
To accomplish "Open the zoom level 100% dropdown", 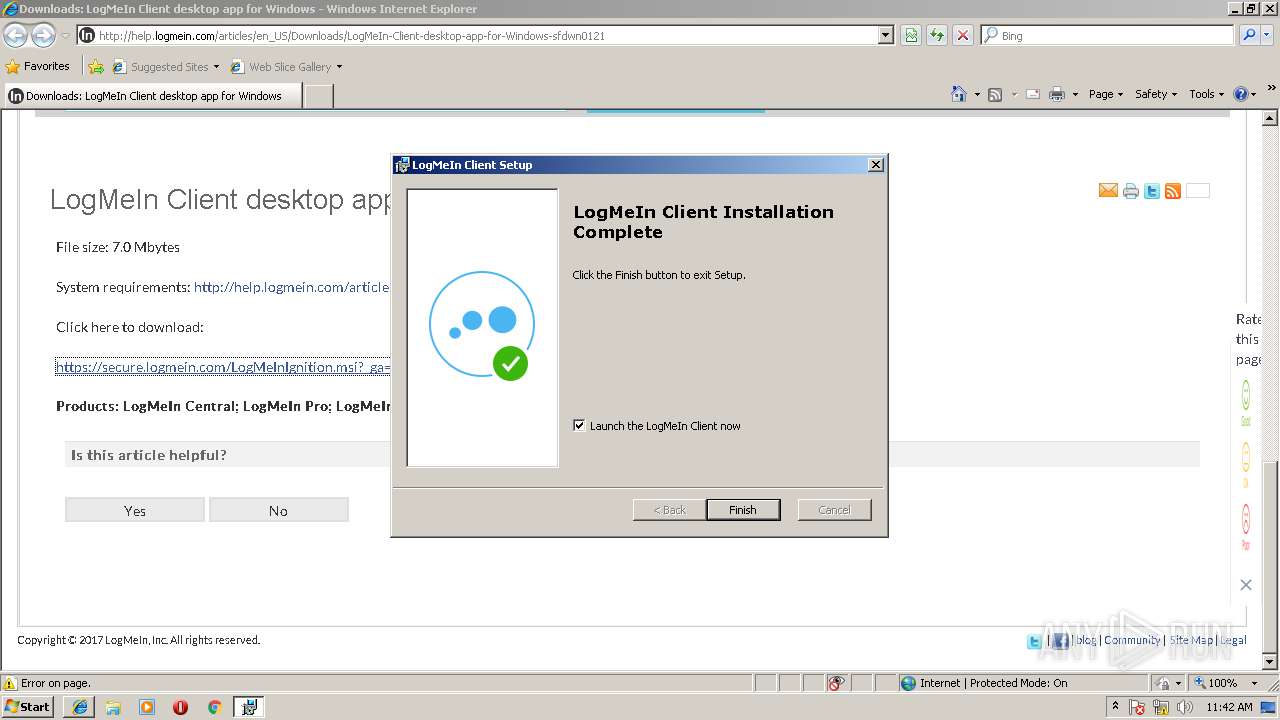I will tap(1253, 683).
